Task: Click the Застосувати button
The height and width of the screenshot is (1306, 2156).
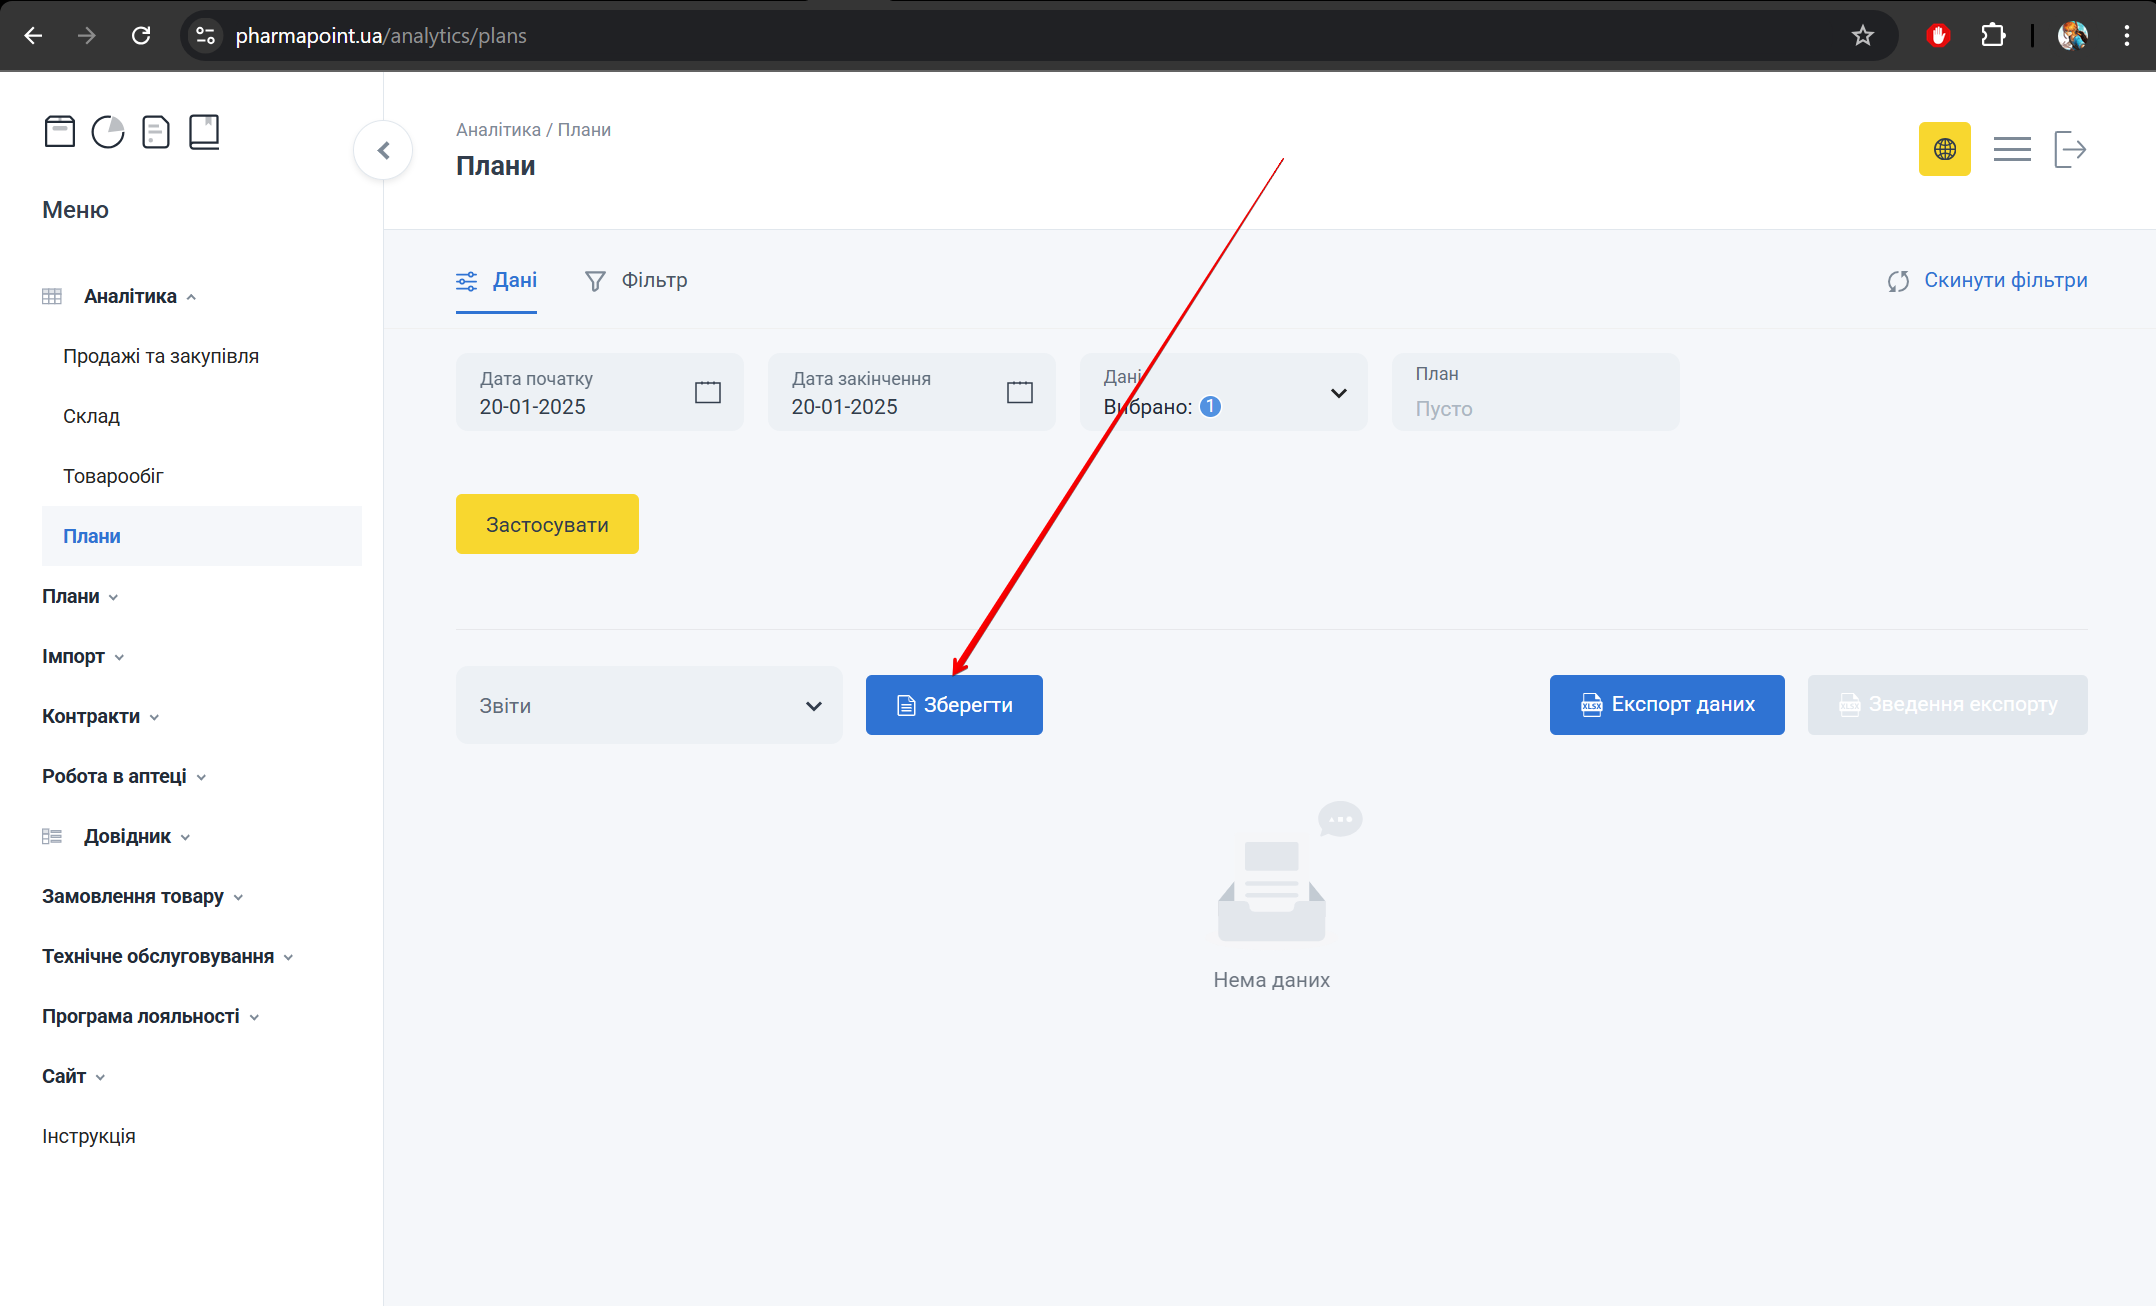Action: (x=547, y=524)
